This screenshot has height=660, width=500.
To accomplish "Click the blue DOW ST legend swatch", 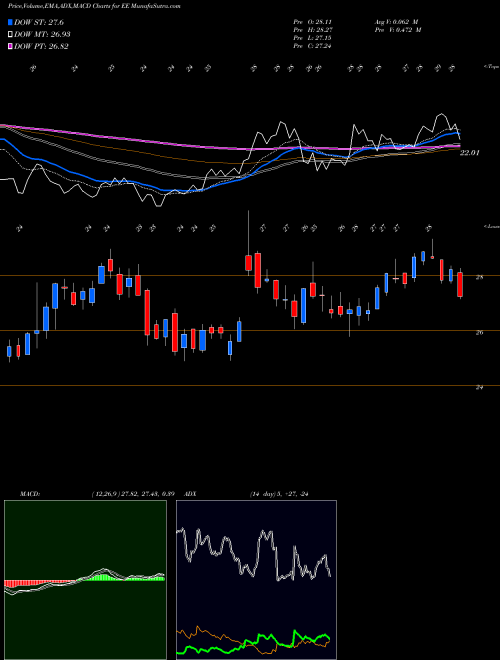I will click(x=11, y=22).
